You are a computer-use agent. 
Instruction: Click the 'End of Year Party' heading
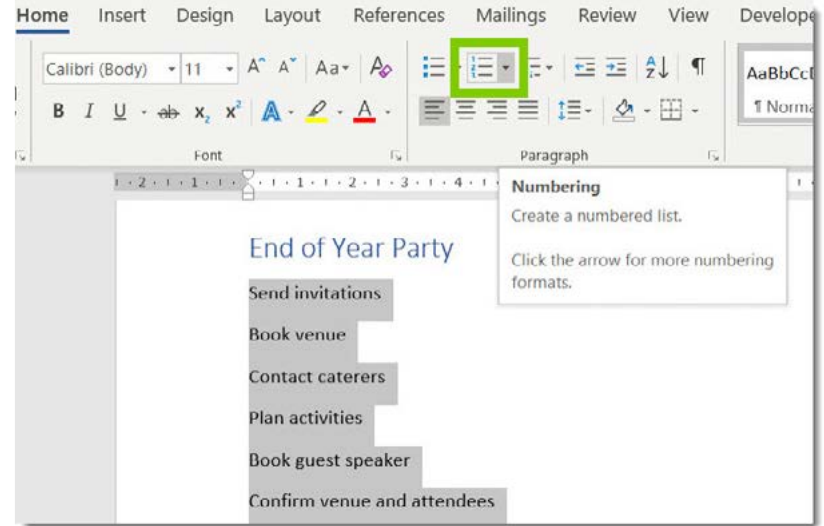click(x=351, y=248)
